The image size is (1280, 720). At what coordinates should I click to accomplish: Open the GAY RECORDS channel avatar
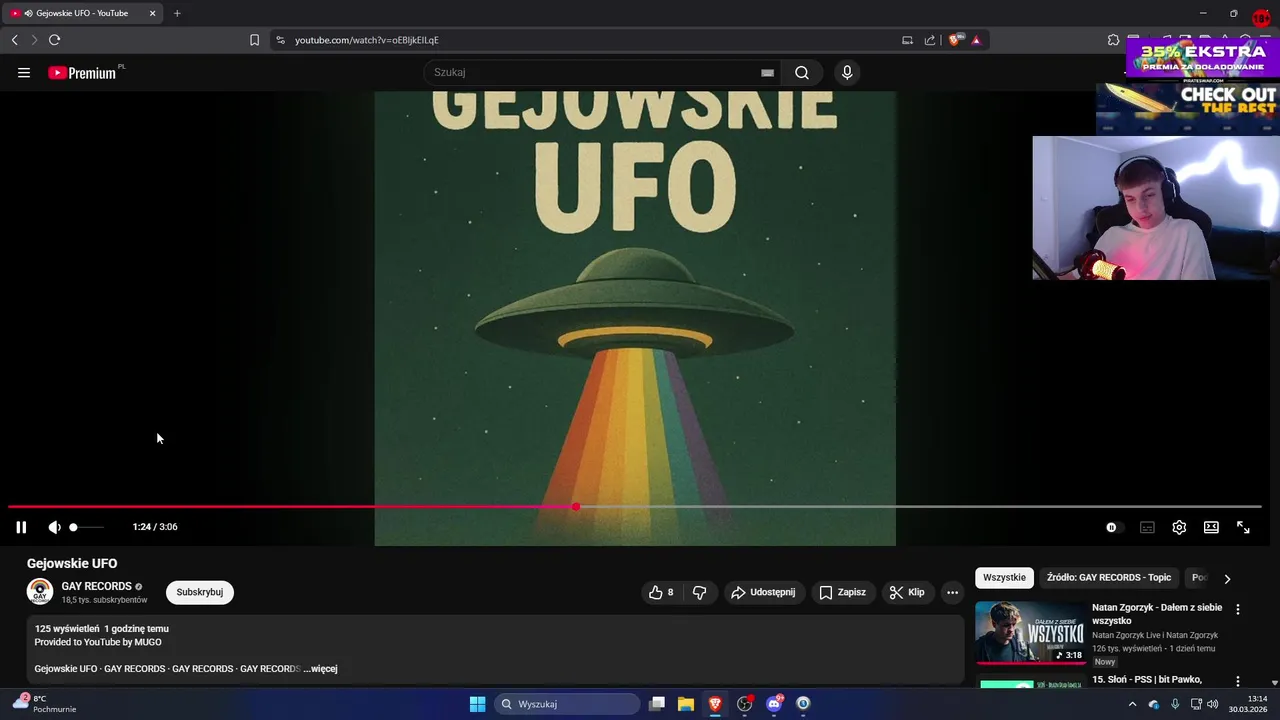click(x=40, y=592)
